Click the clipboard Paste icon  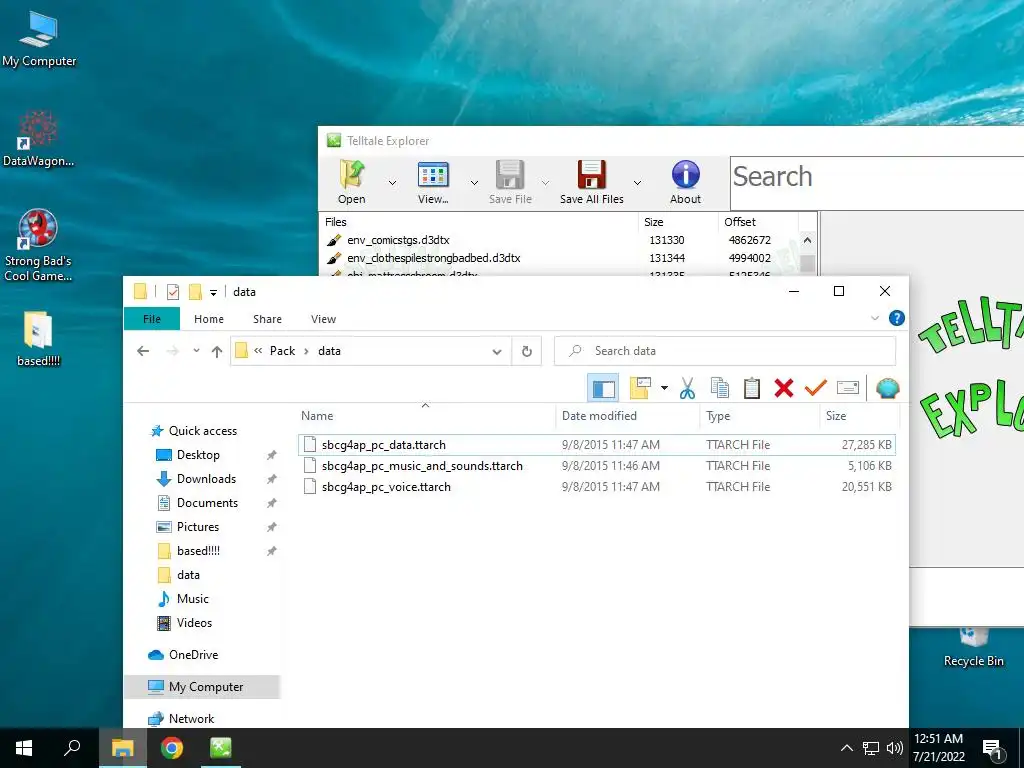[x=752, y=389]
